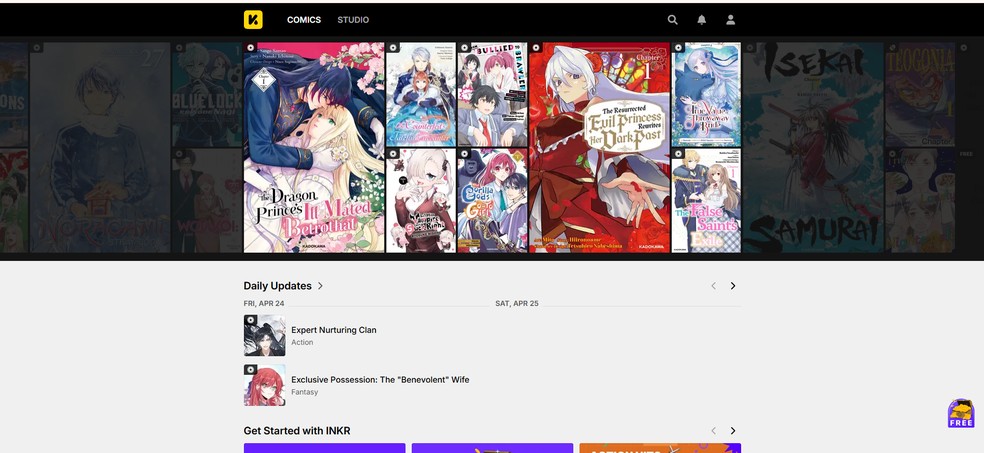The width and height of the screenshot is (984, 453).
Task: Open the search magnifier icon
Action: tap(673, 20)
